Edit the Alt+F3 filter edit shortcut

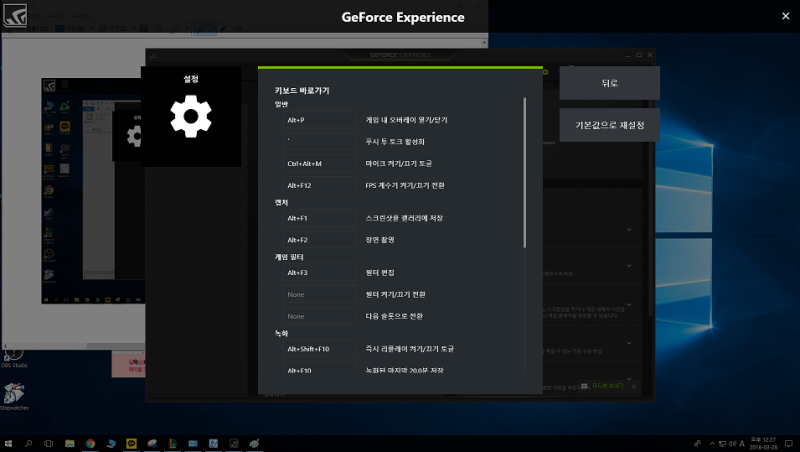click(x=319, y=272)
